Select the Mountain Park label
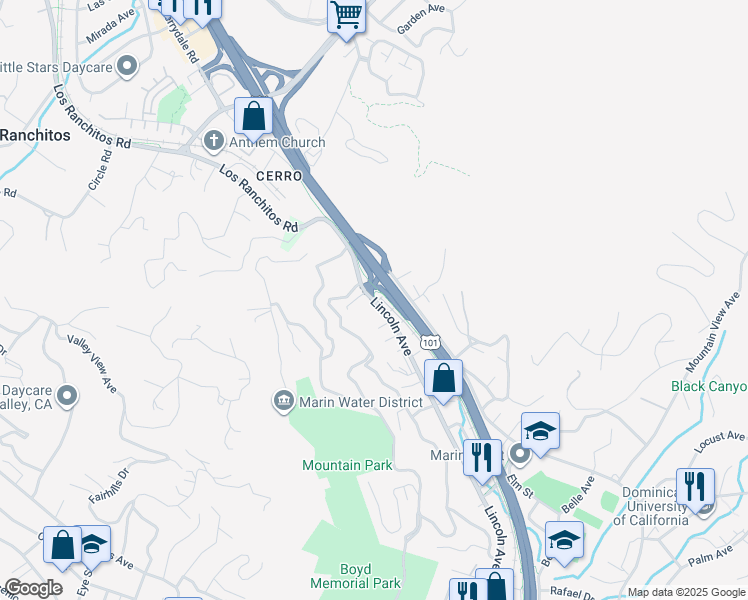 coord(347,465)
